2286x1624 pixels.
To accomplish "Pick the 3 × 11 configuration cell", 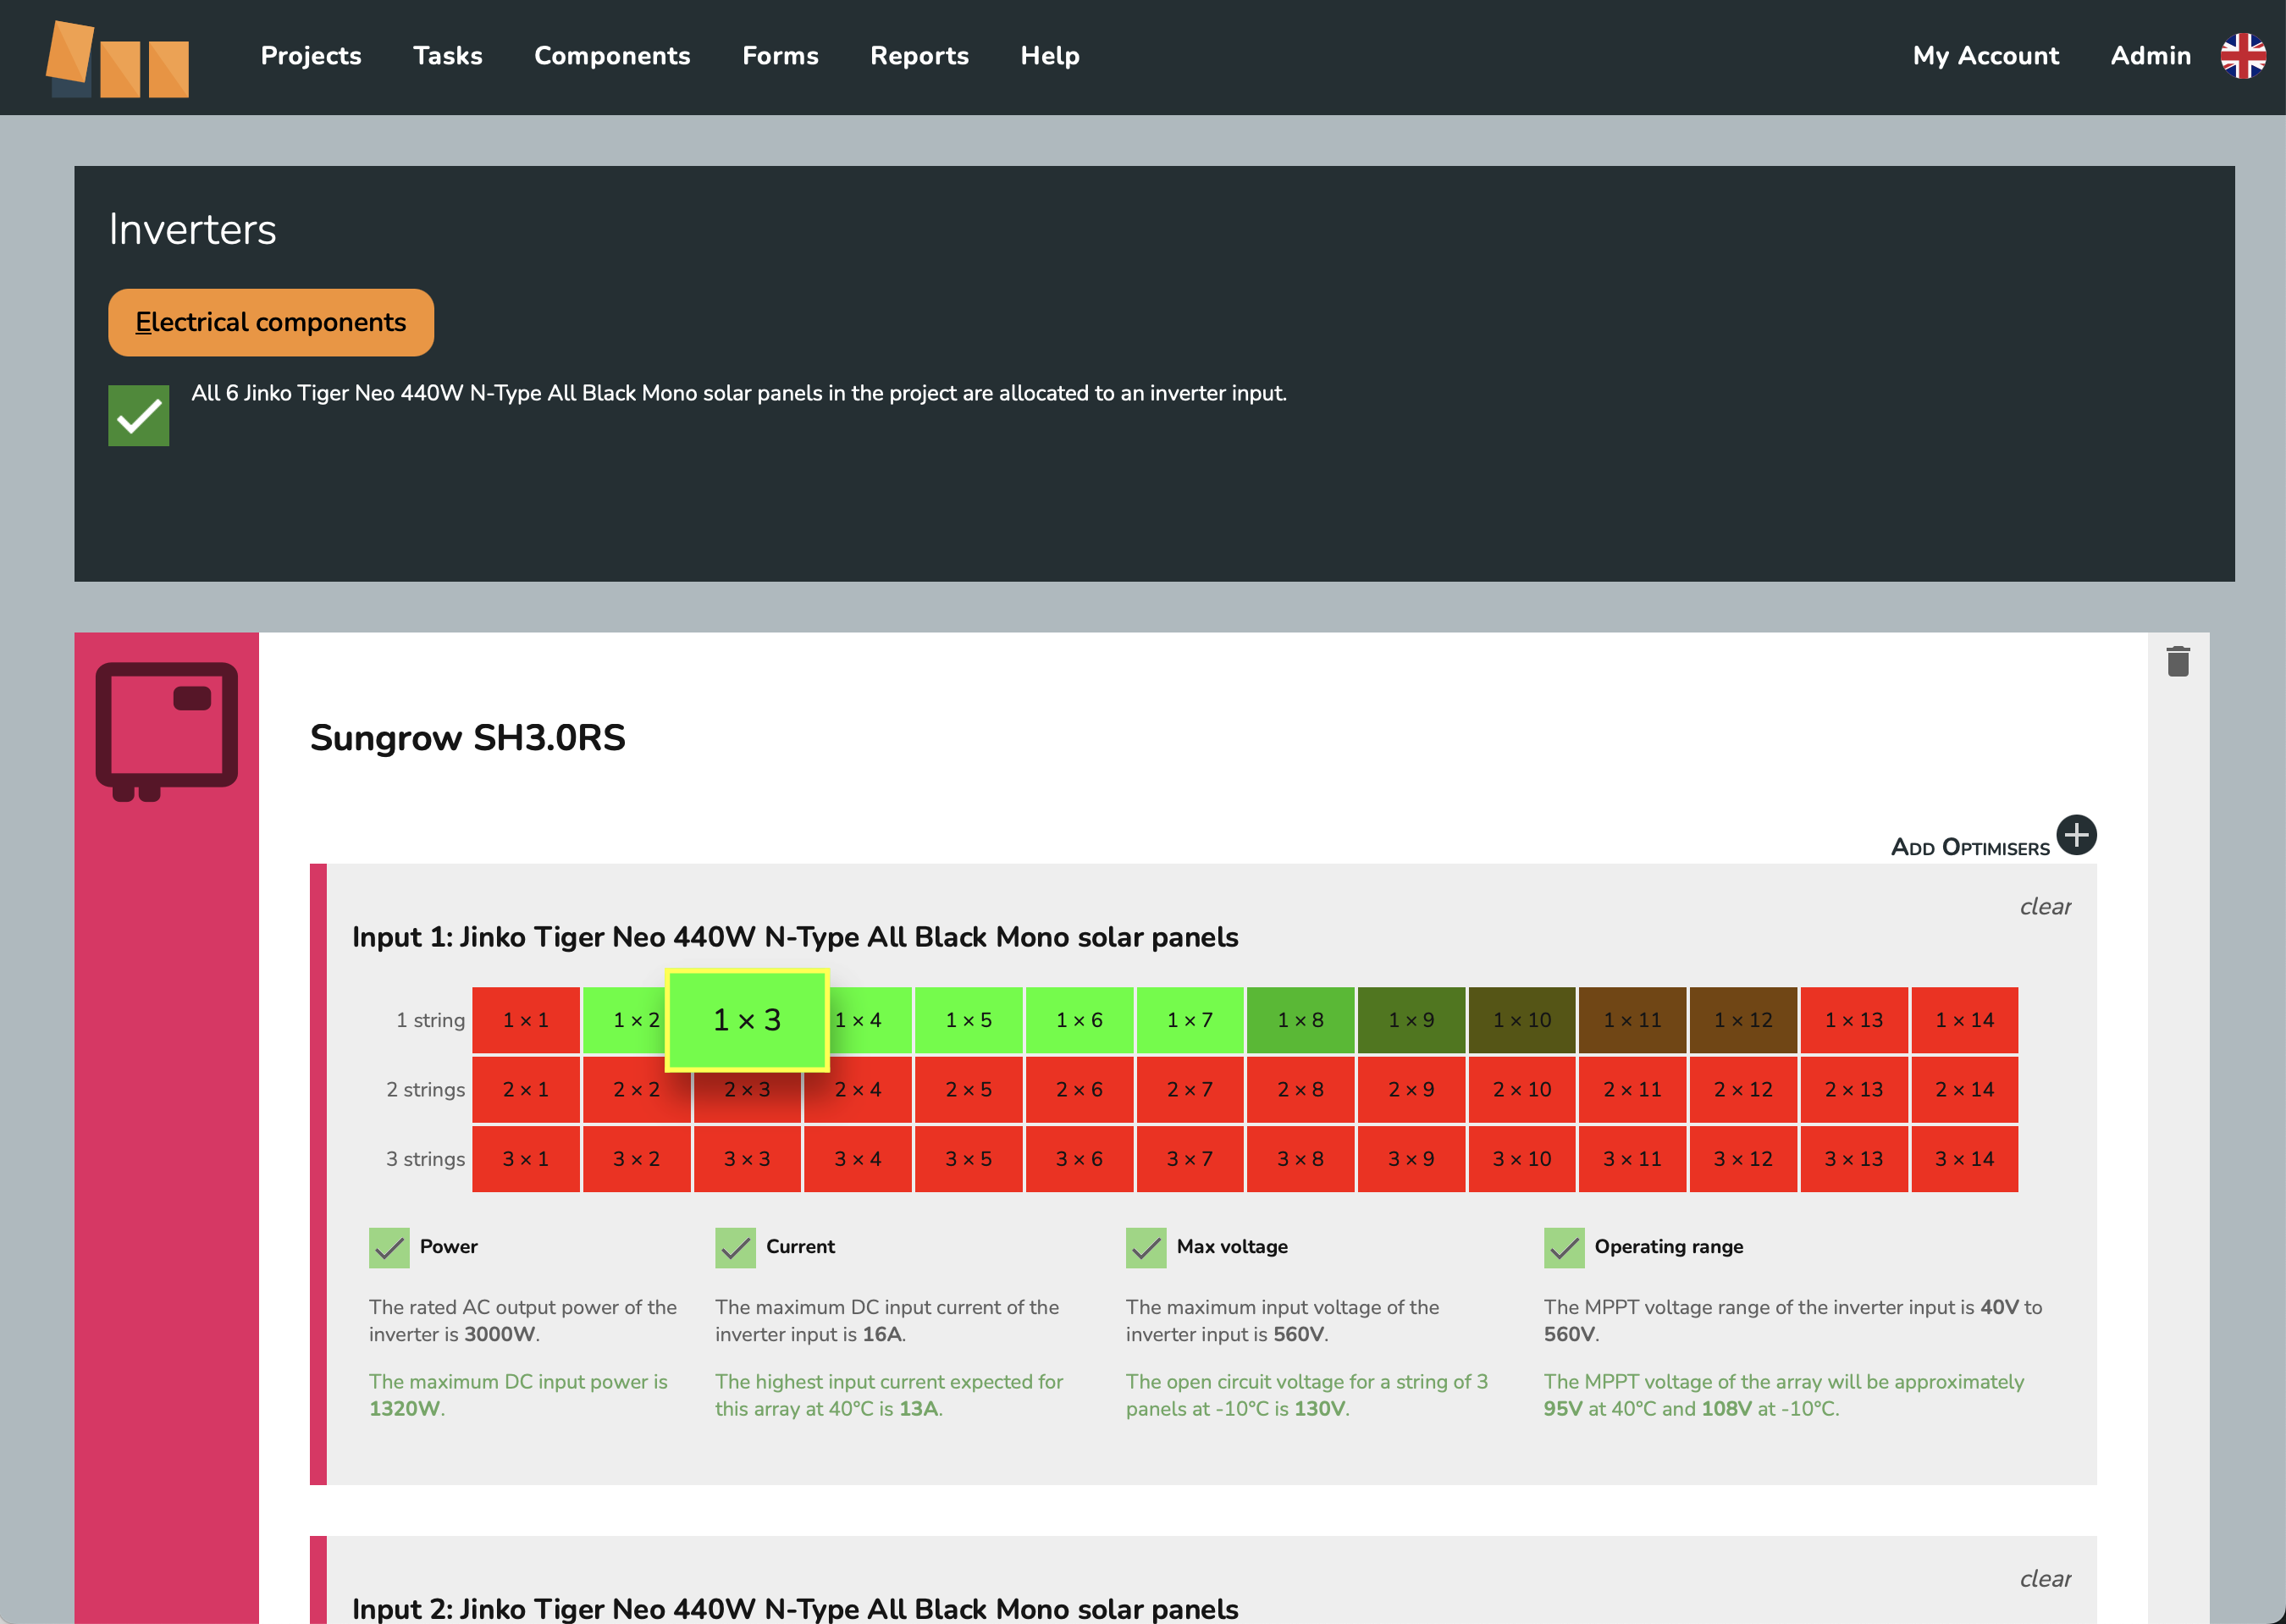I will click(x=1633, y=1159).
